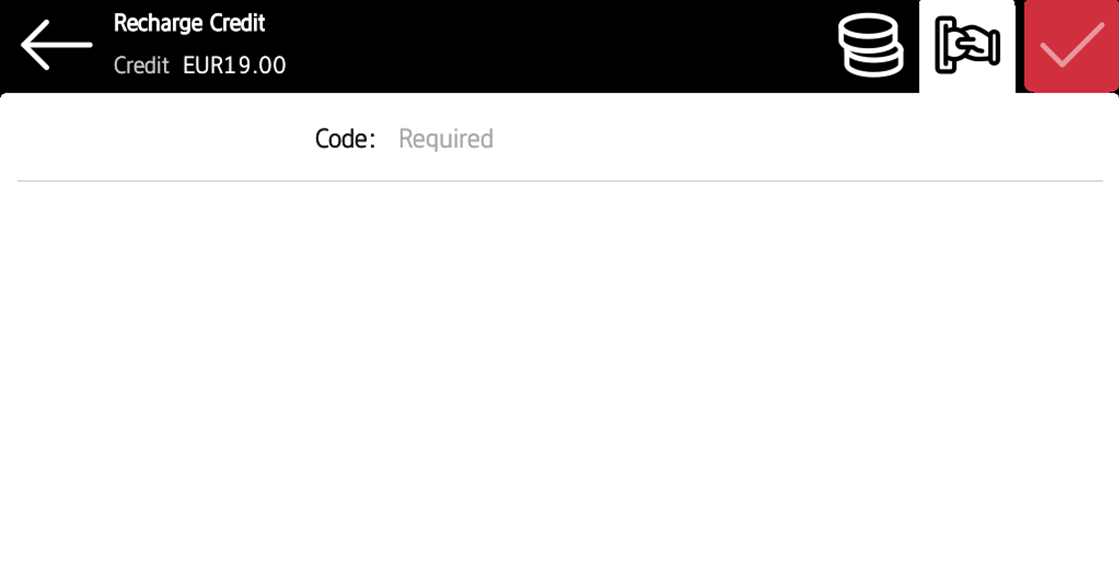Switch to coin payment recharge method
1119x588 pixels.
point(871,45)
